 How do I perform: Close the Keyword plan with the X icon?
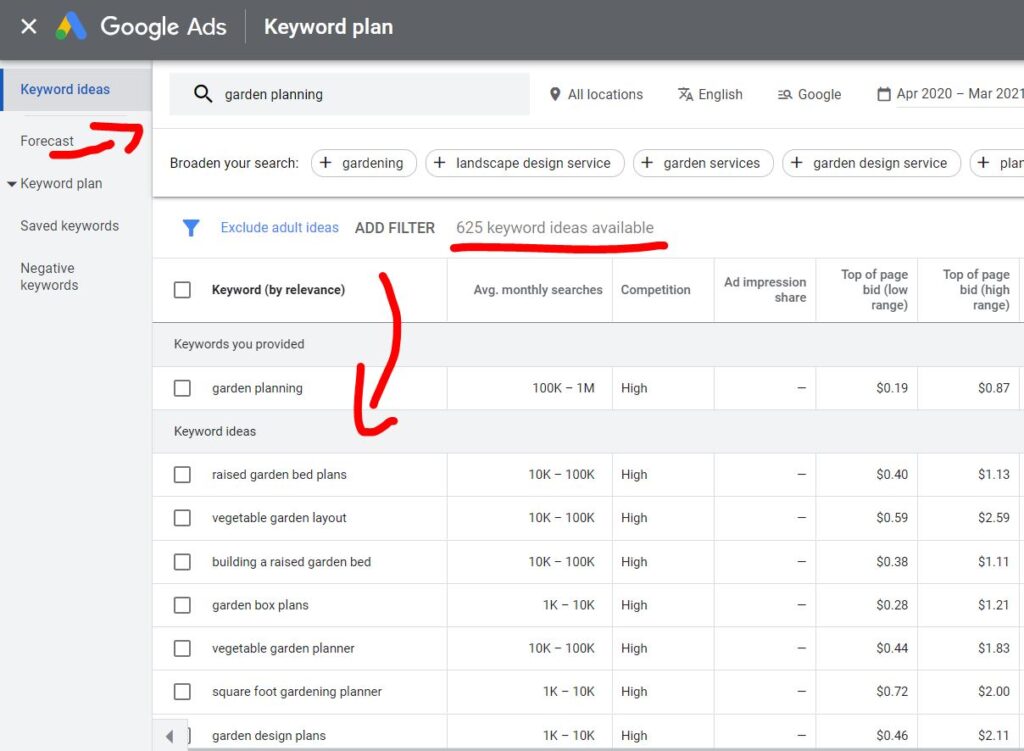point(28,26)
